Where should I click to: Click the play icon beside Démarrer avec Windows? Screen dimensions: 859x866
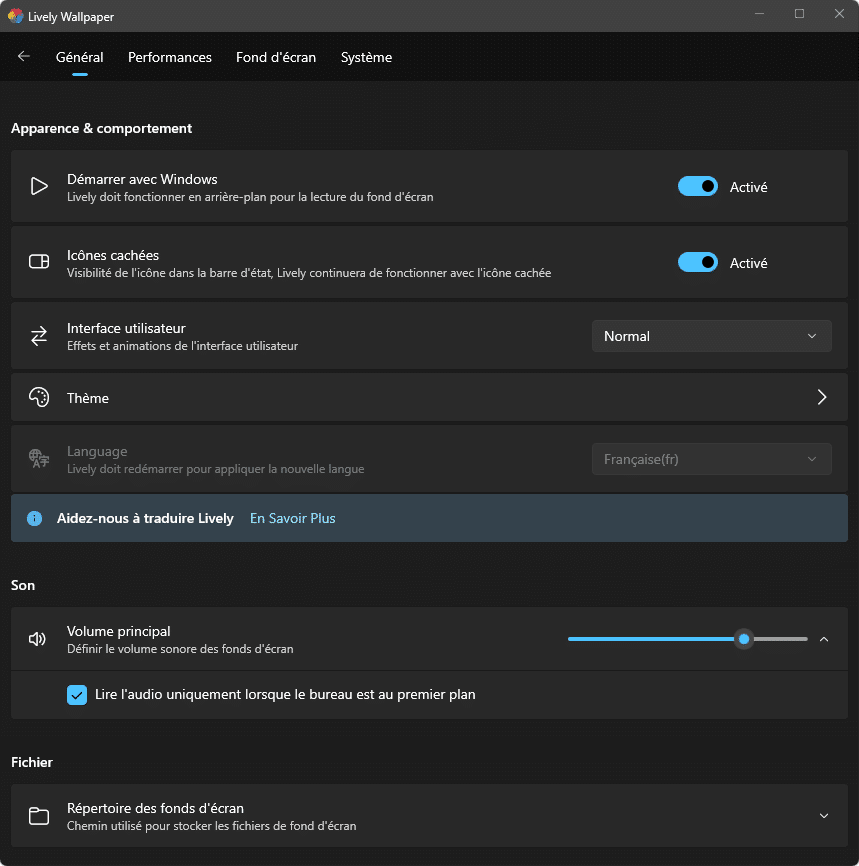[39, 186]
